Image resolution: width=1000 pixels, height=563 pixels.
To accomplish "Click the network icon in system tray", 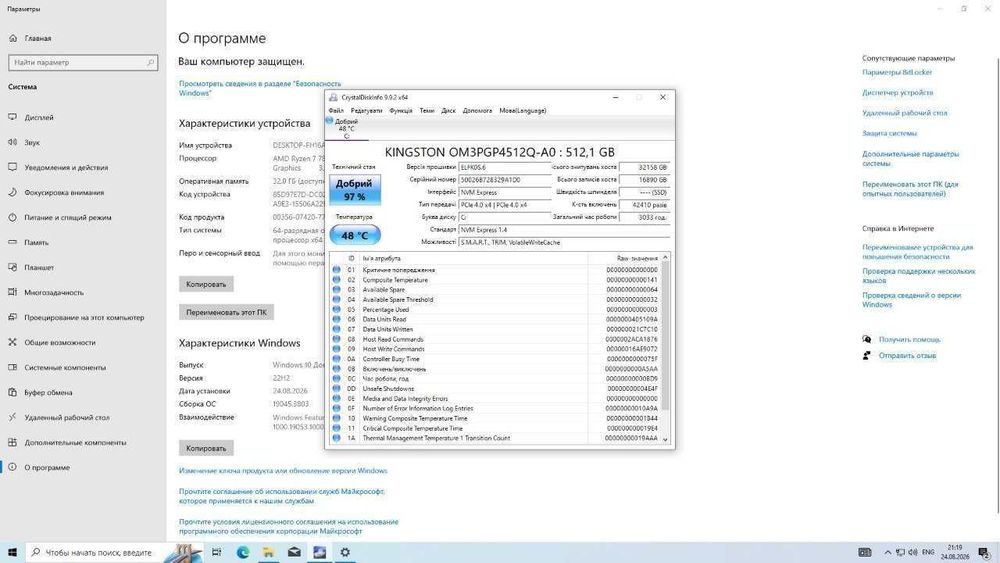I will (x=900, y=552).
